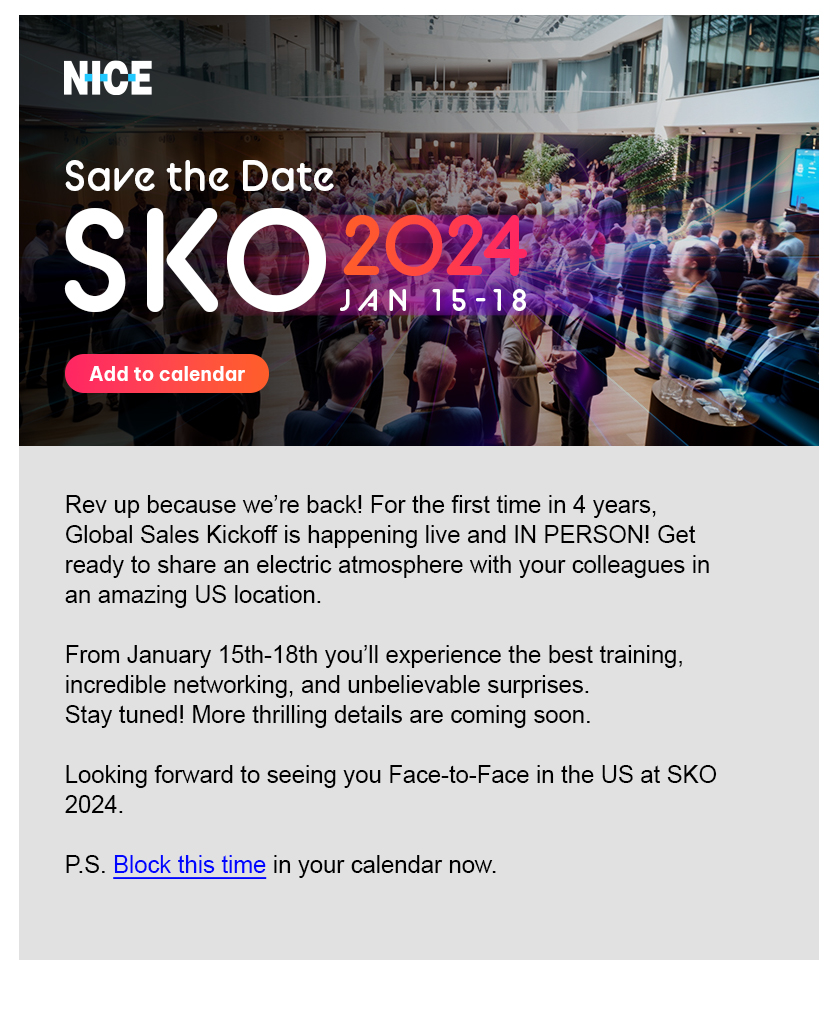This screenshot has height=1015, width=835.
Task: Click the 'an amazing US location.' line
Action: click(x=193, y=595)
